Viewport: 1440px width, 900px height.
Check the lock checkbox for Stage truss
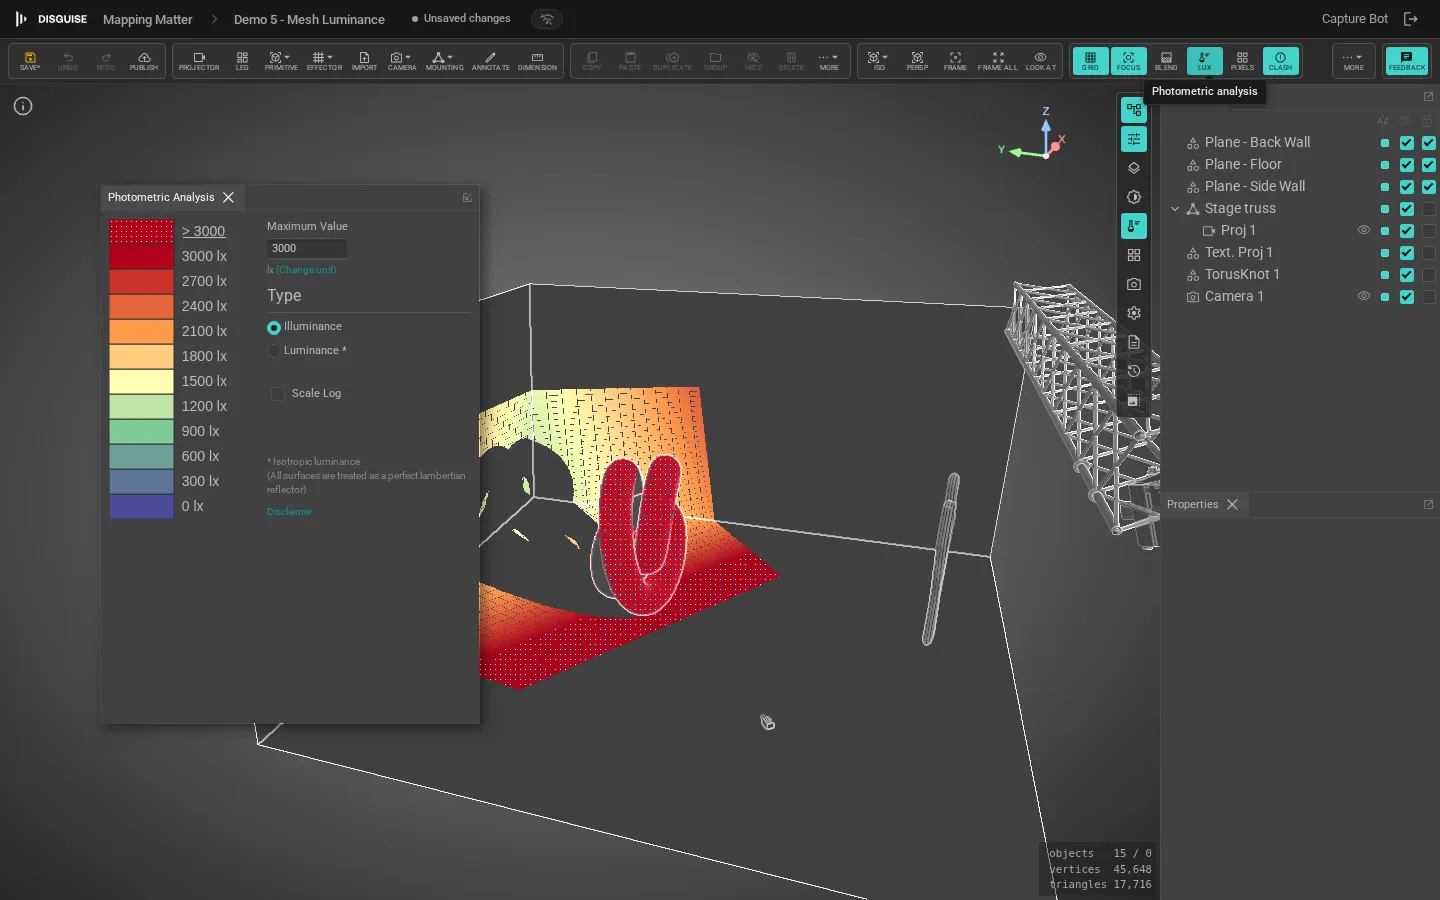[1429, 209]
